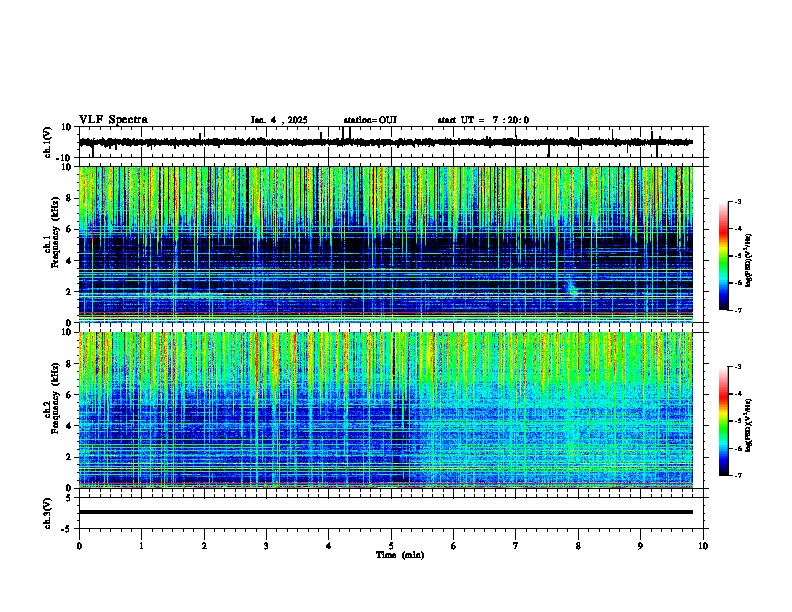Click the ch.2 spectrogram color scale bar
This screenshot has height=612, width=792.
tap(724, 421)
